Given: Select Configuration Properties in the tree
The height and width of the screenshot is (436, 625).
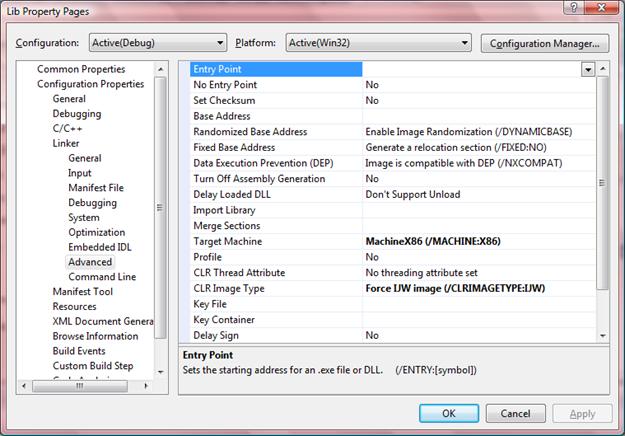Looking at the screenshot, I should 90,84.
